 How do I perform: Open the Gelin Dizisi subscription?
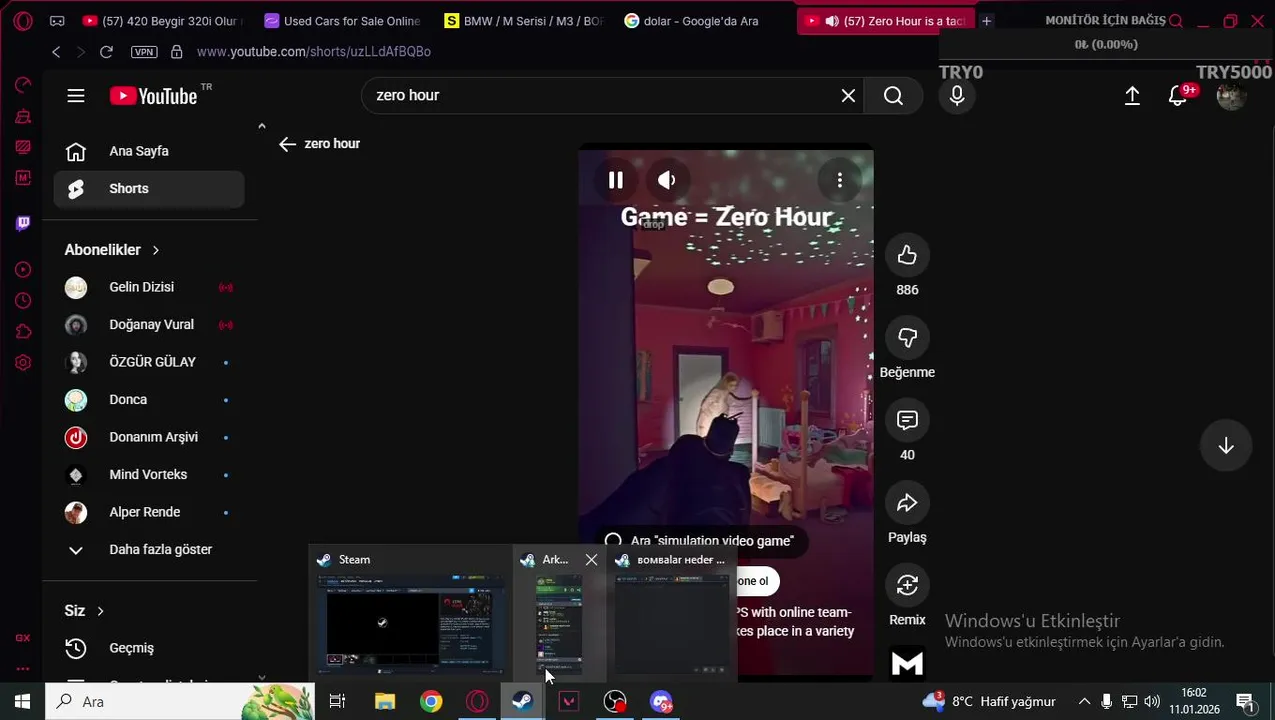(149, 288)
